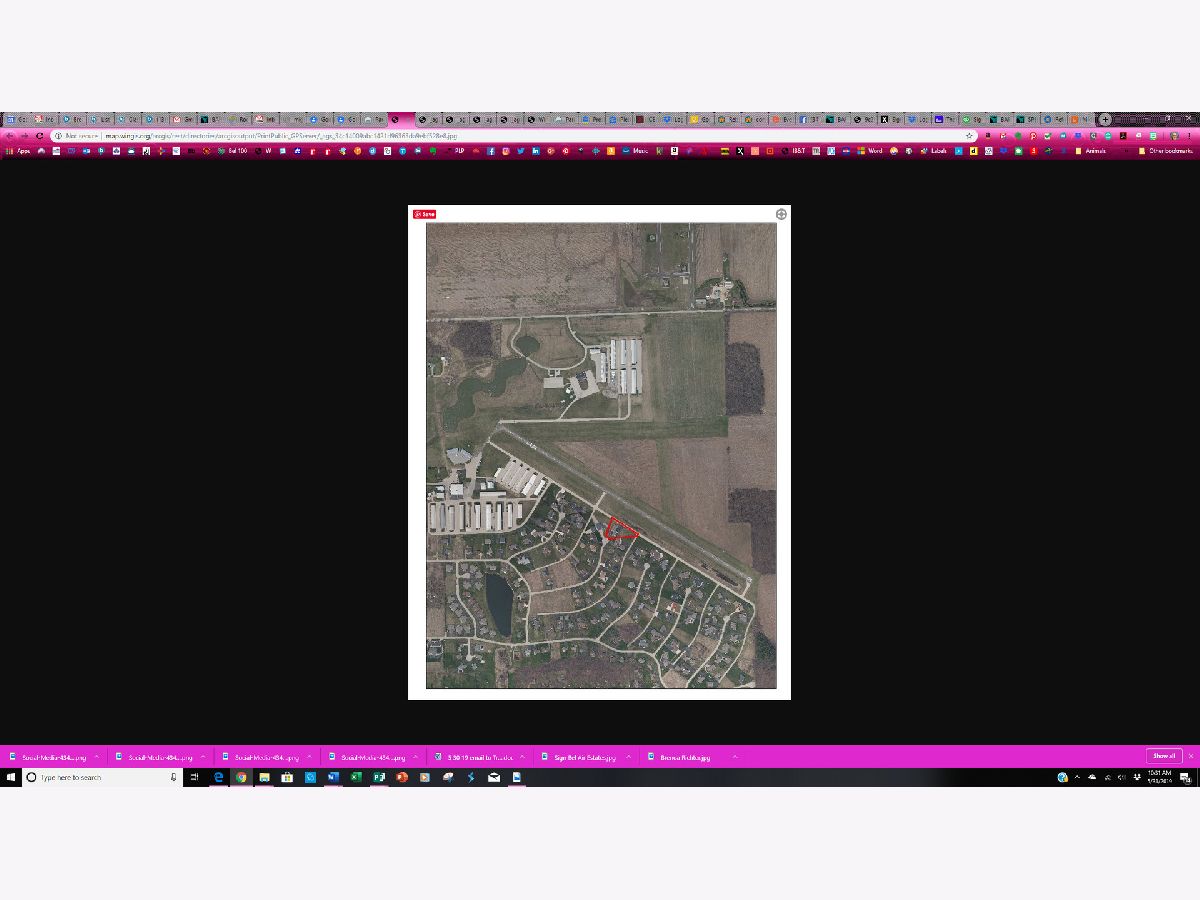
Task: Open the Task View icon in the taskbar
Action: tap(195, 777)
